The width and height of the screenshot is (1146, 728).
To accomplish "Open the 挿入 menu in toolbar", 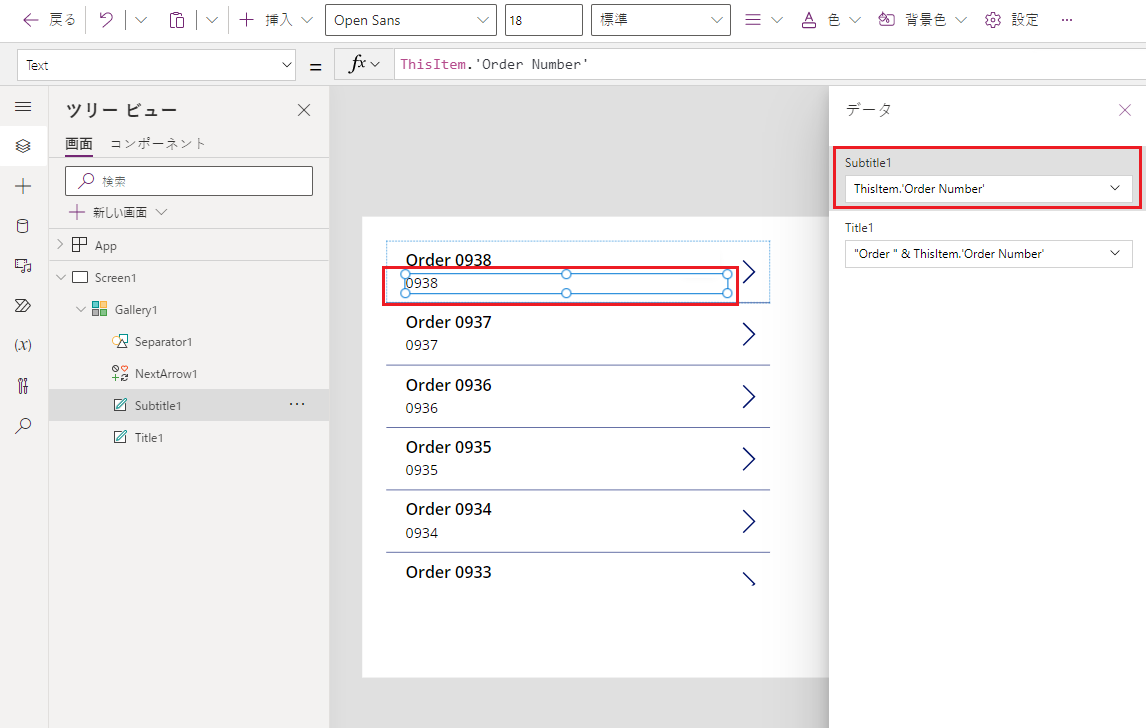I will 277,20.
